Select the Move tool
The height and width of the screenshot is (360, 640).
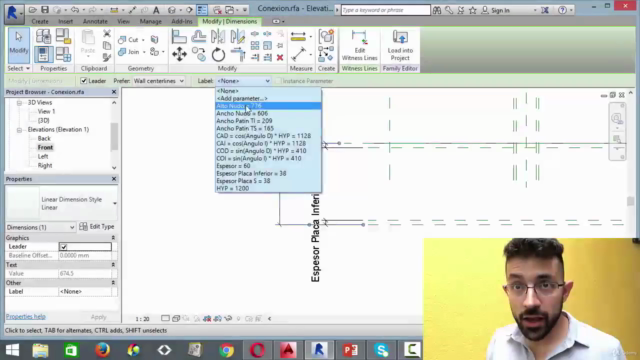click(179, 54)
